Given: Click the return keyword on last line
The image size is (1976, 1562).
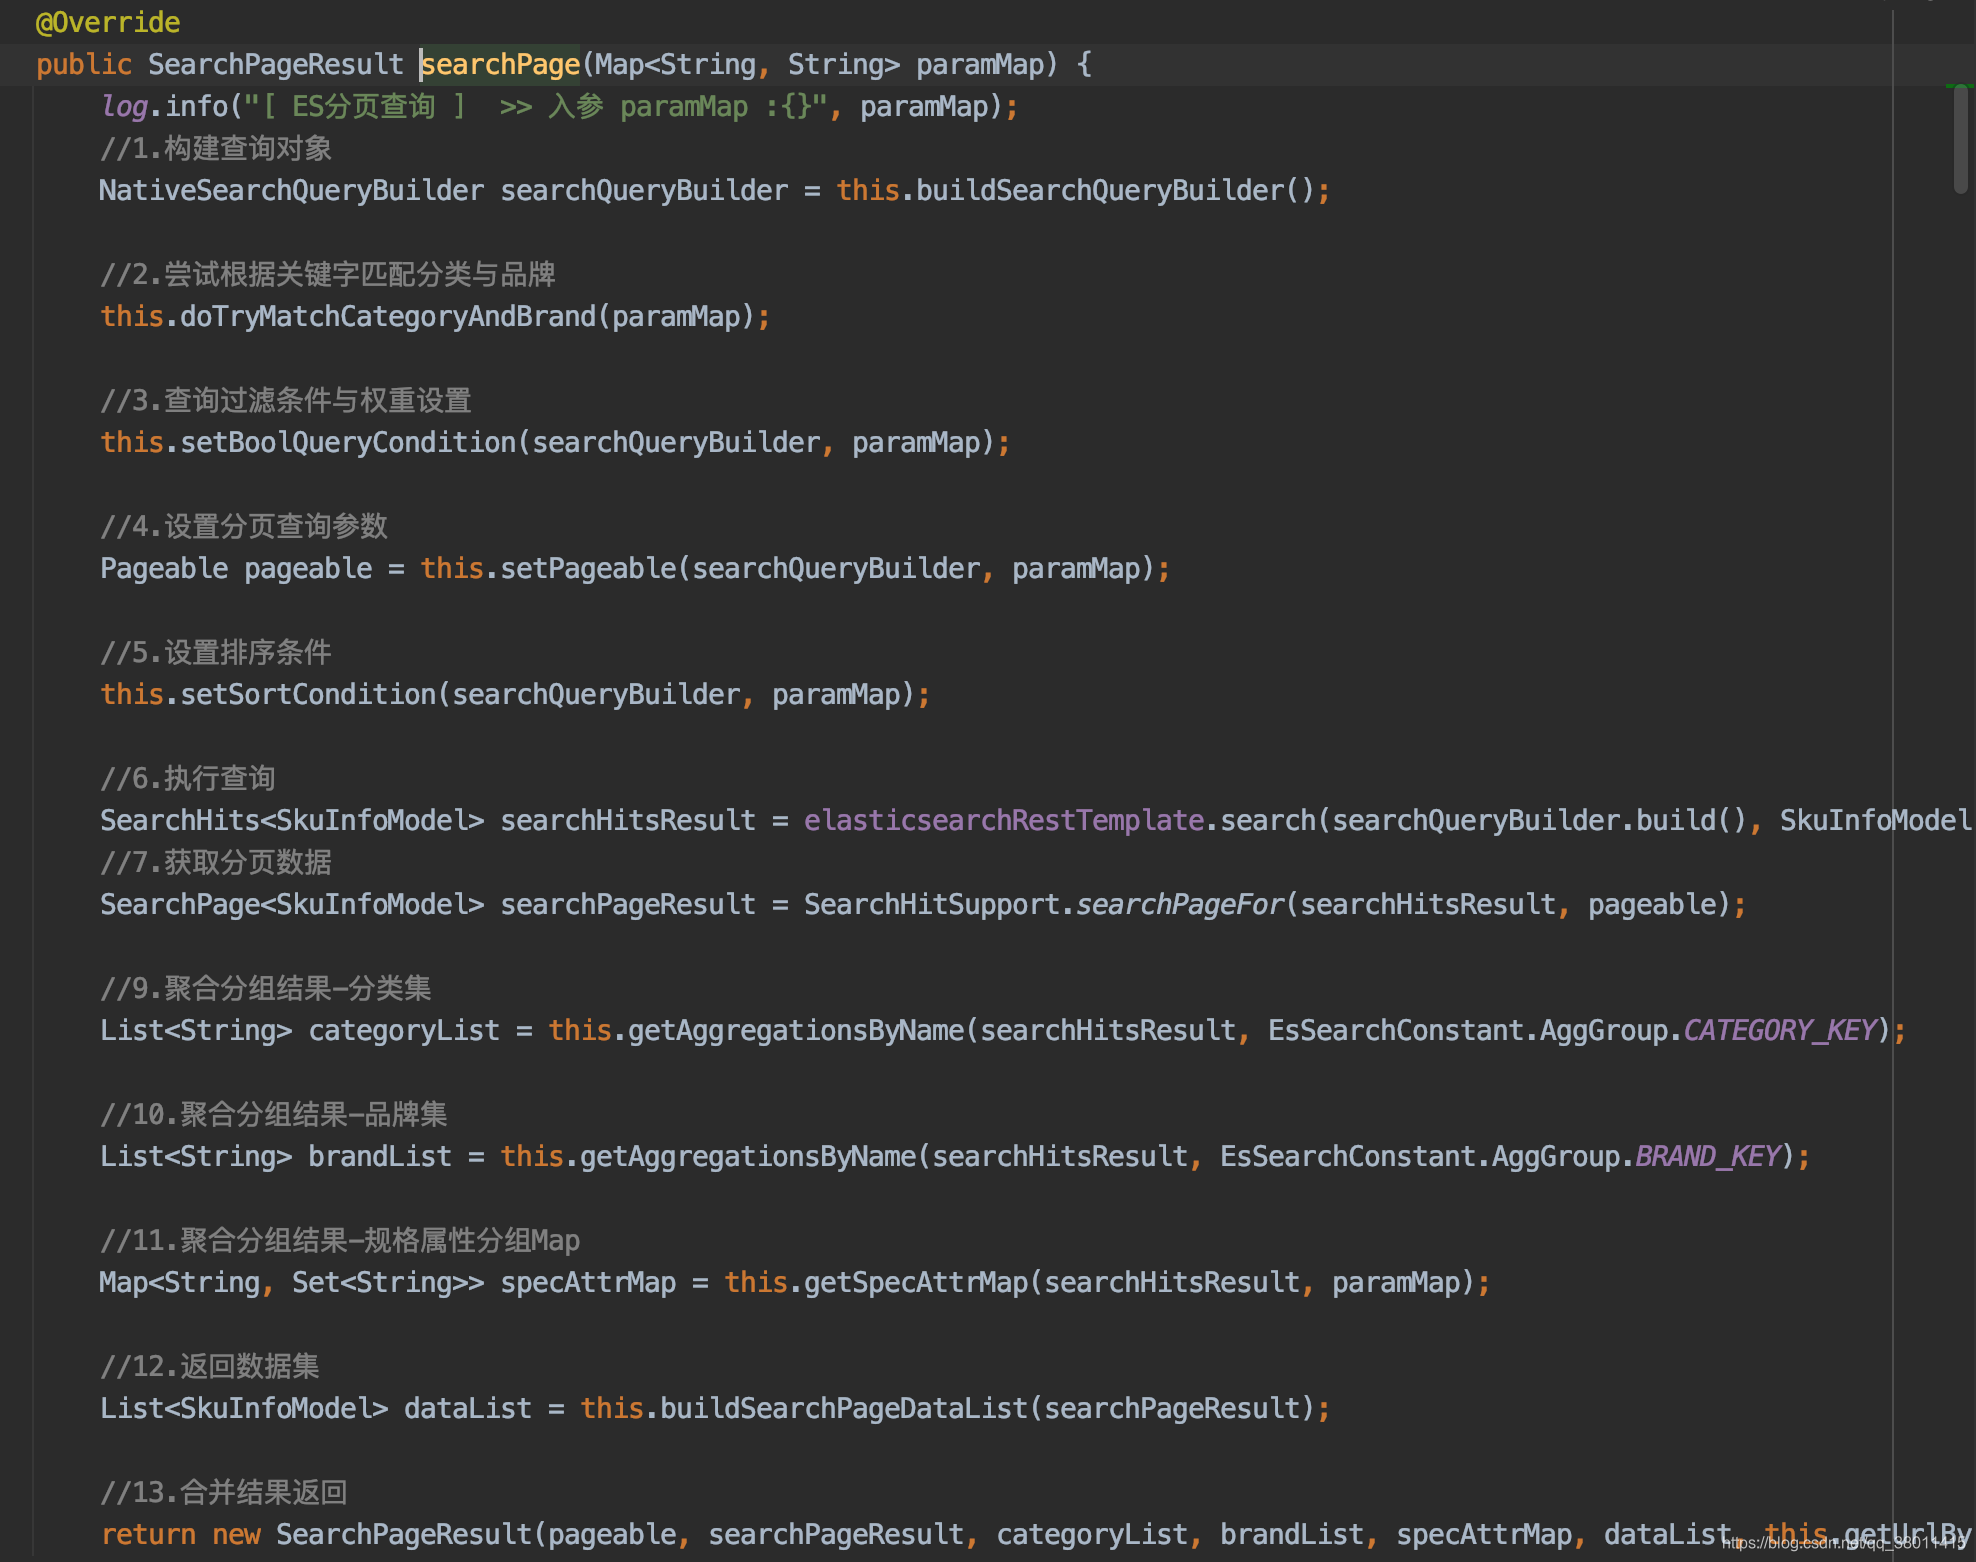Looking at the screenshot, I should tap(148, 1535).
